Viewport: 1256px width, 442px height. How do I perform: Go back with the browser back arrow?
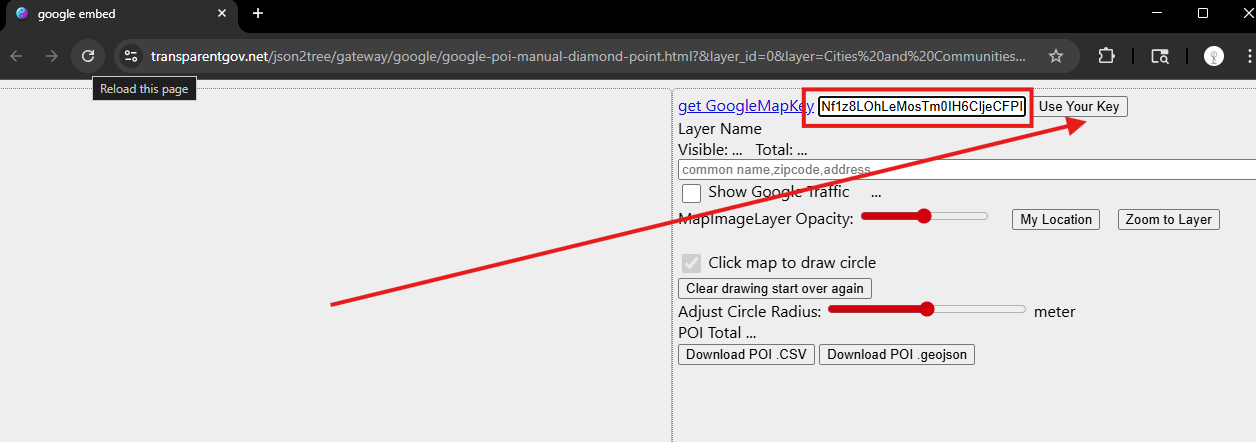click(x=16, y=56)
